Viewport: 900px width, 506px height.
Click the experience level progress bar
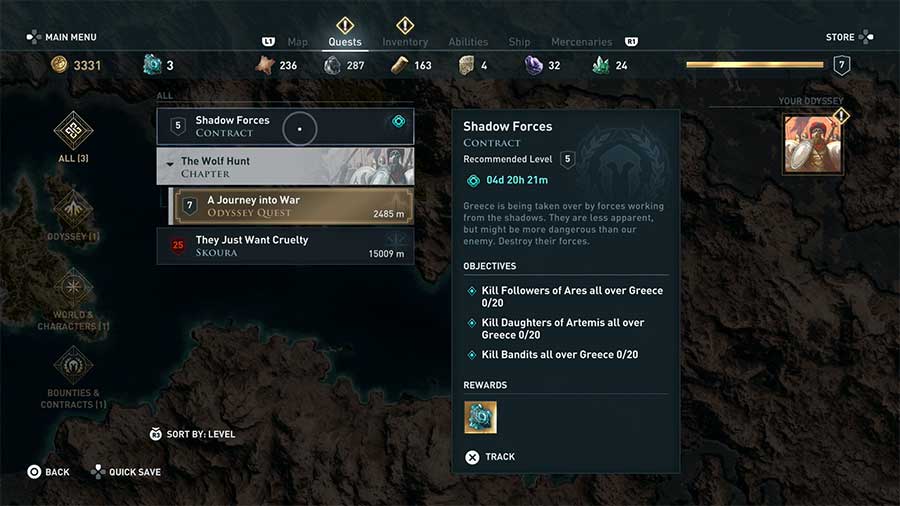coord(755,65)
